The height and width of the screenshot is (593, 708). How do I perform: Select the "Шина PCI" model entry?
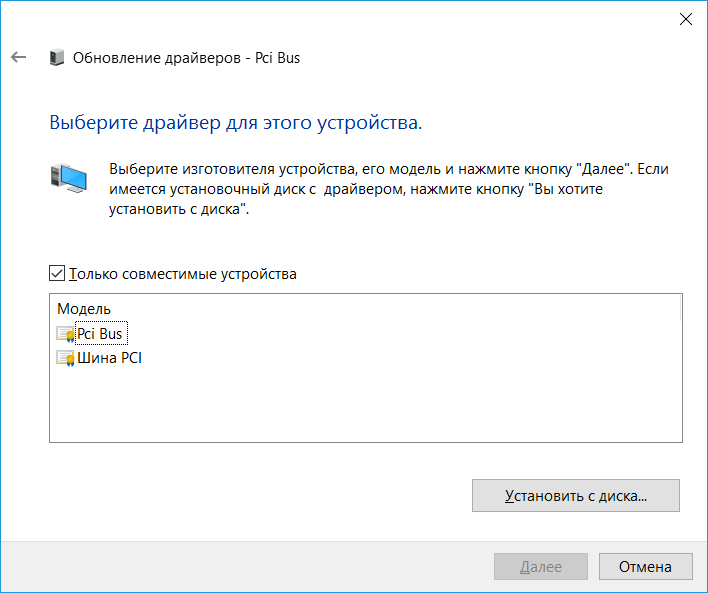coord(110,358)
